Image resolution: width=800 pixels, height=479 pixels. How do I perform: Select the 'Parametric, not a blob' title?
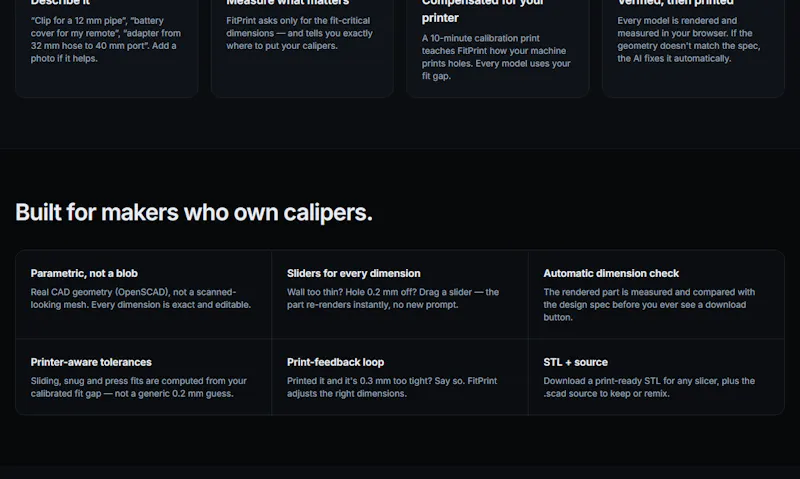pos(84,273)
